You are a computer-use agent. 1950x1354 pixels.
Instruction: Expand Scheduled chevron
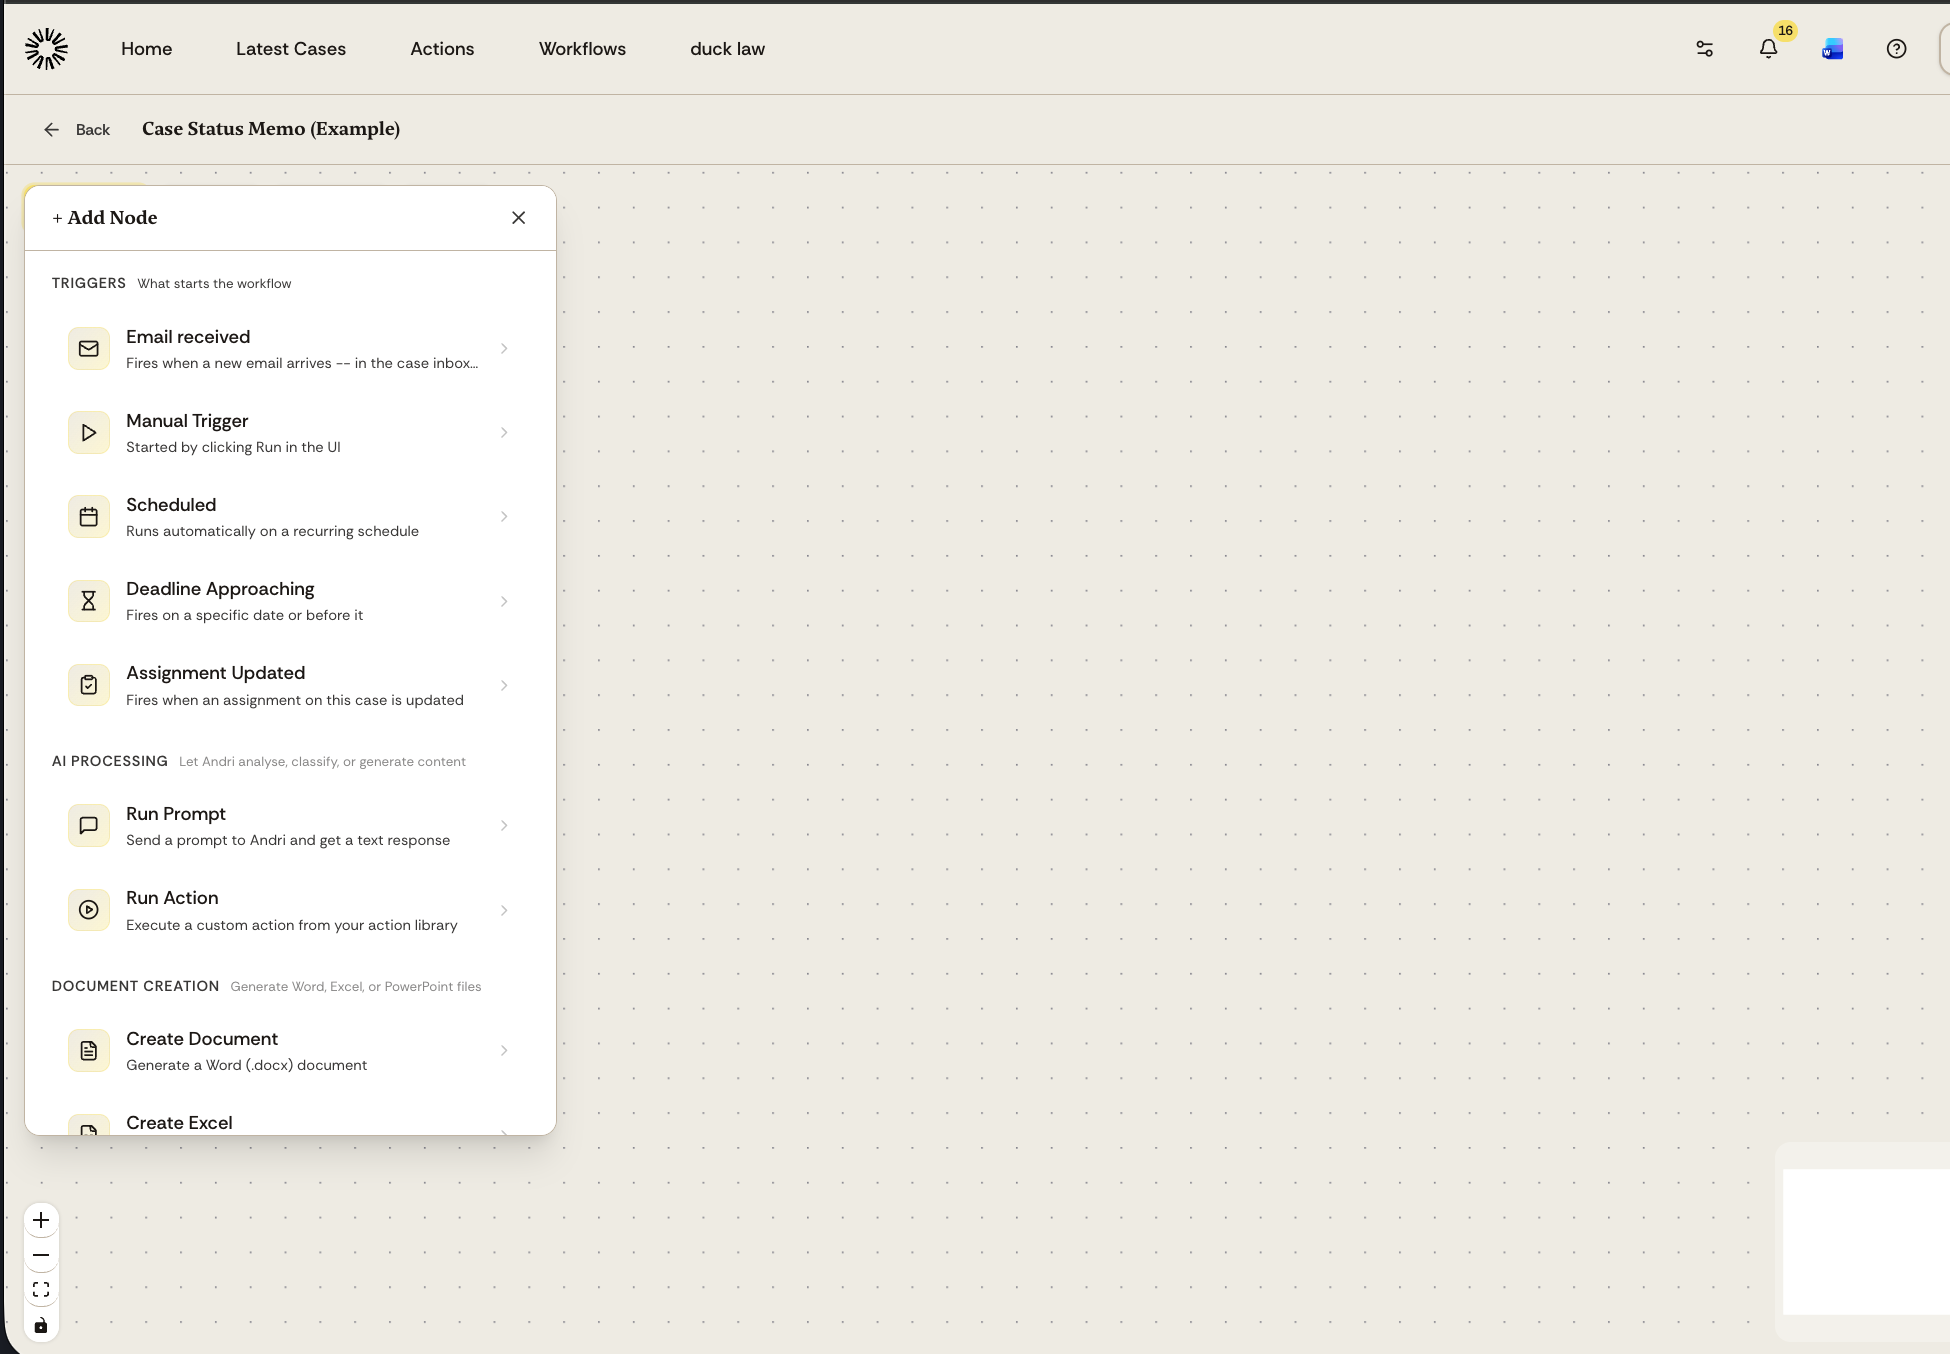click(x=504, y=517)
